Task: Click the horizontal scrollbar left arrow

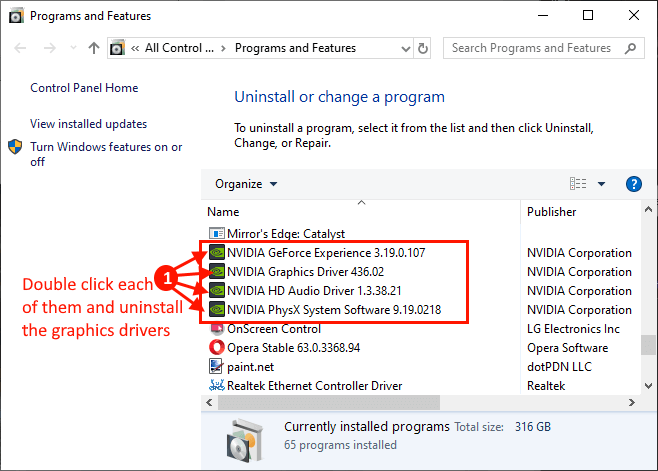Action: (x=209, y=403)
